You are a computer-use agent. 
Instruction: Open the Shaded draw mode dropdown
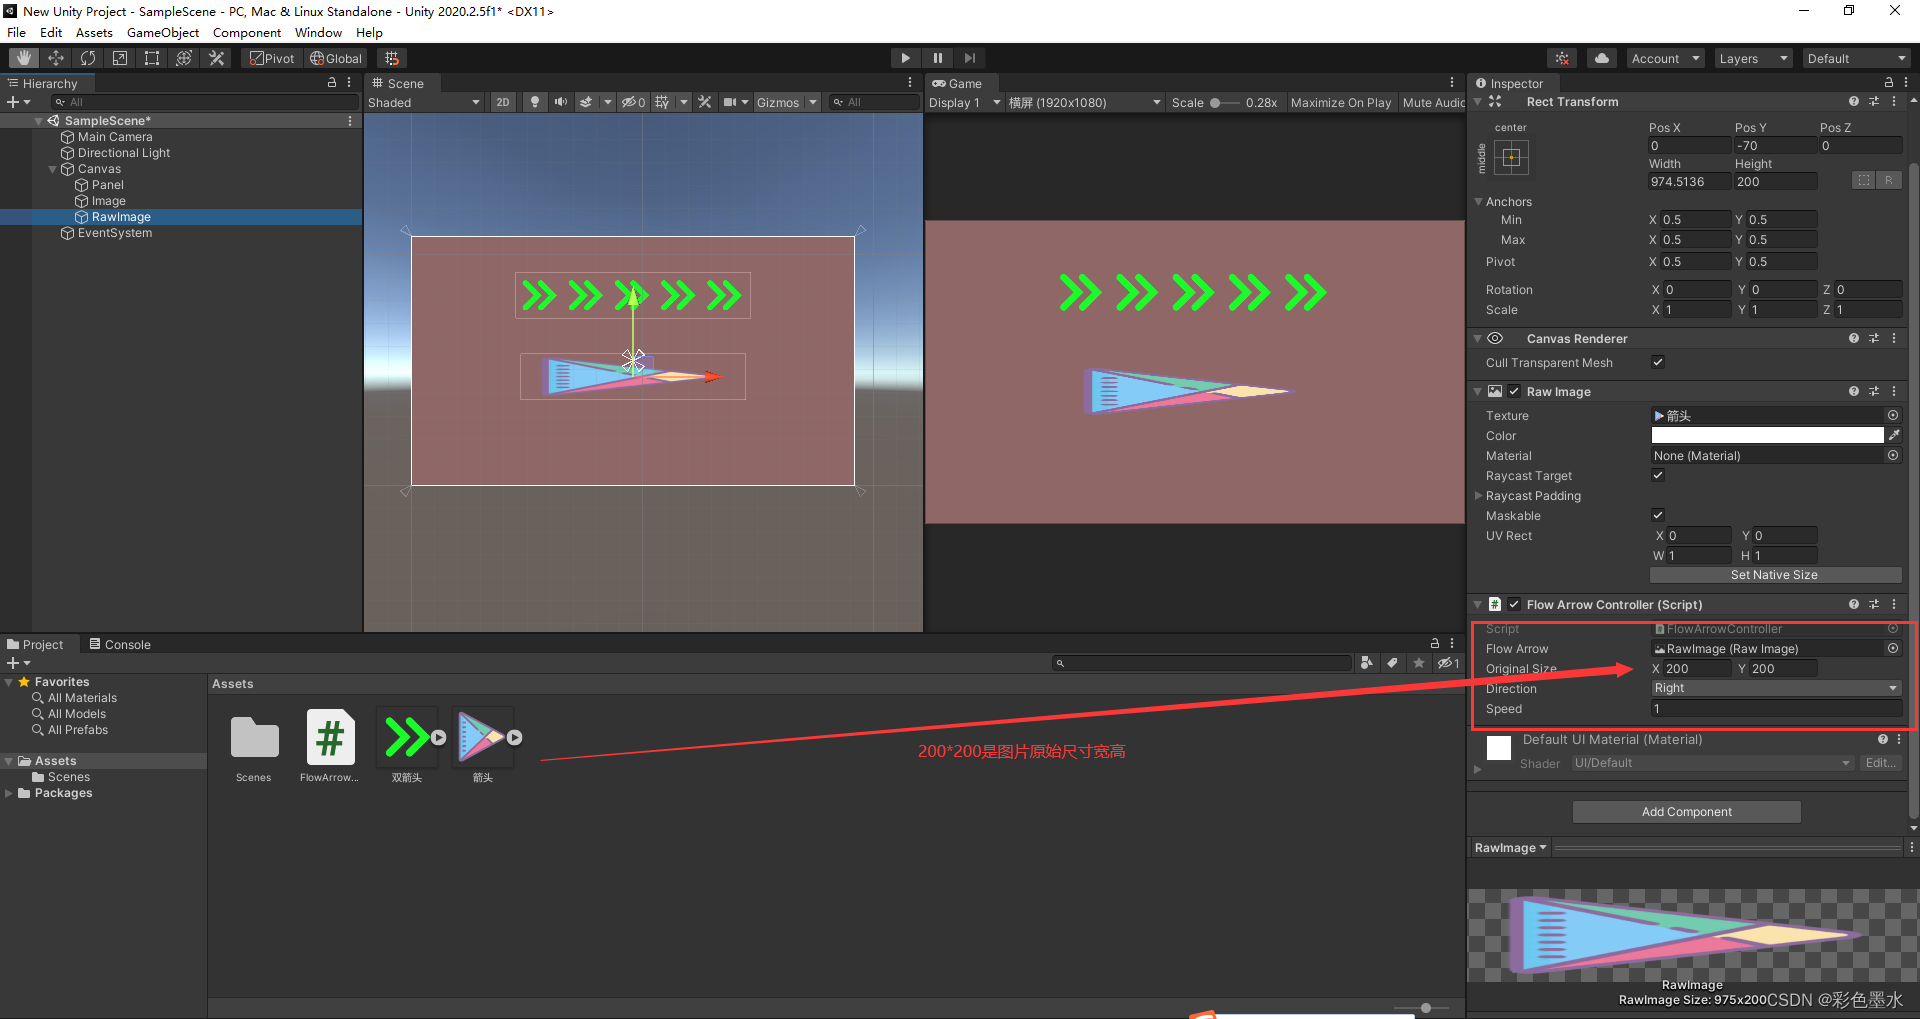[424, 102]
